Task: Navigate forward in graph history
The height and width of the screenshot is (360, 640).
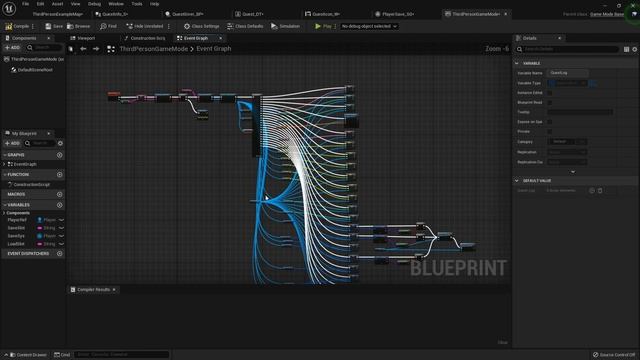Action: [x=96, y=49]
